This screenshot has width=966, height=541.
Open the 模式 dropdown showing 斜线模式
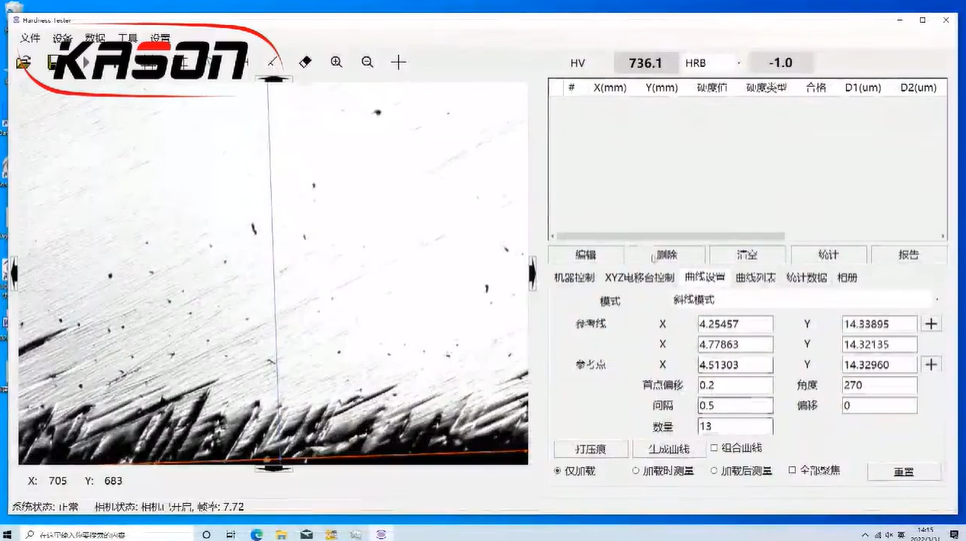coord(806,300)
